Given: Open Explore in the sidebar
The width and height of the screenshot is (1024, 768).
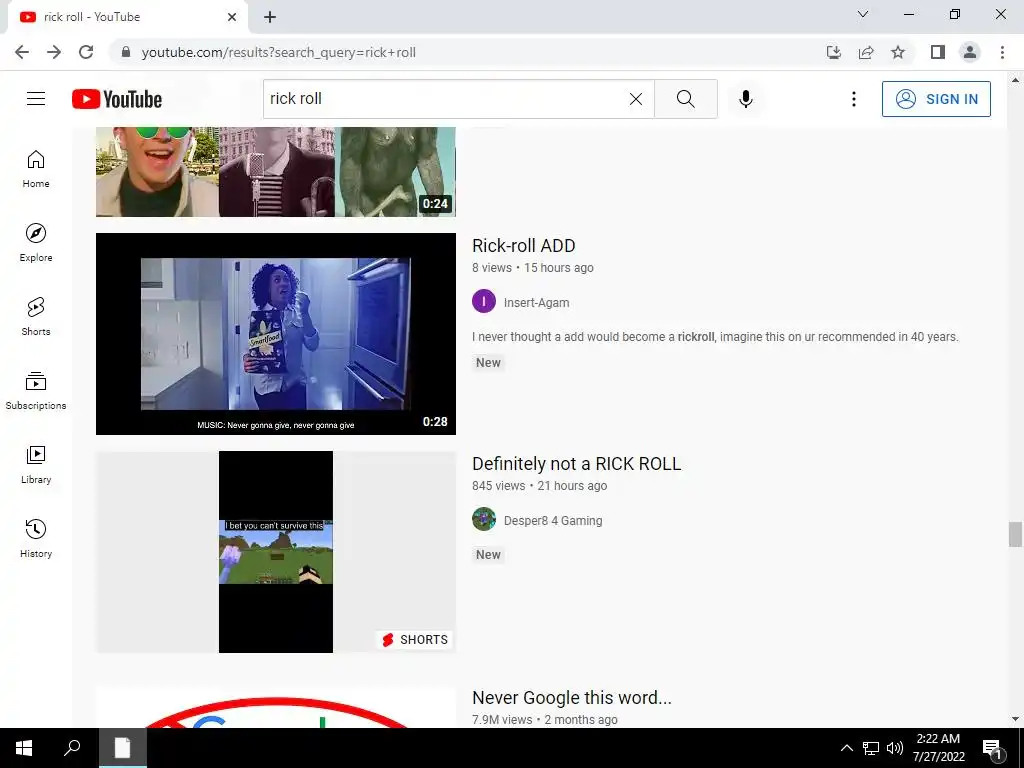Looking at the screenshot, I should point(36,243).
